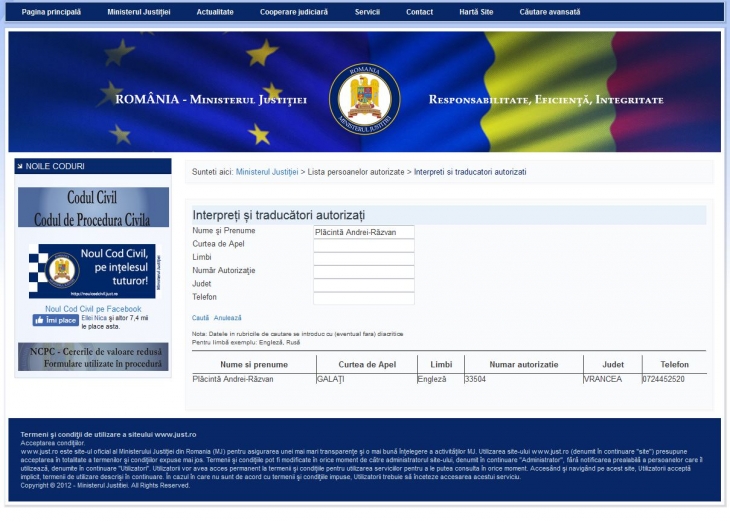Click the arrow icon beside NOILE CODURI
This screenshot has height=522, width=730.
pos(20,166)
